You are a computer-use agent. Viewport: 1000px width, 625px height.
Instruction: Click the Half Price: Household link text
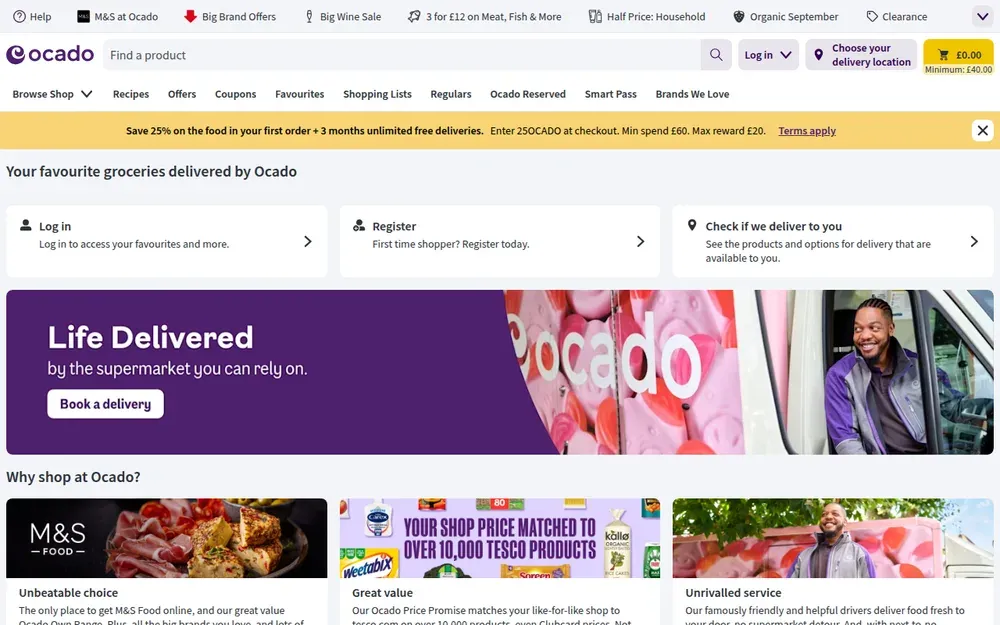[x=656, y=17]
